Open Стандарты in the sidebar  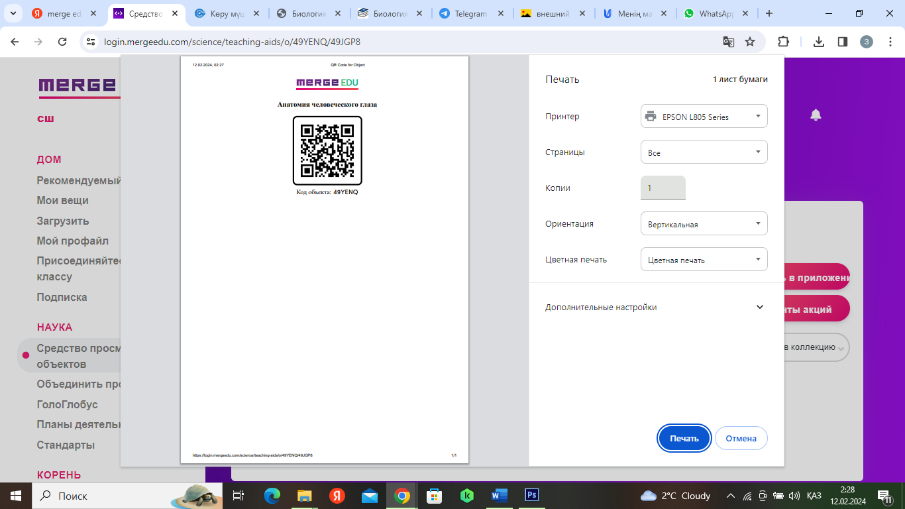click(65, 445)
